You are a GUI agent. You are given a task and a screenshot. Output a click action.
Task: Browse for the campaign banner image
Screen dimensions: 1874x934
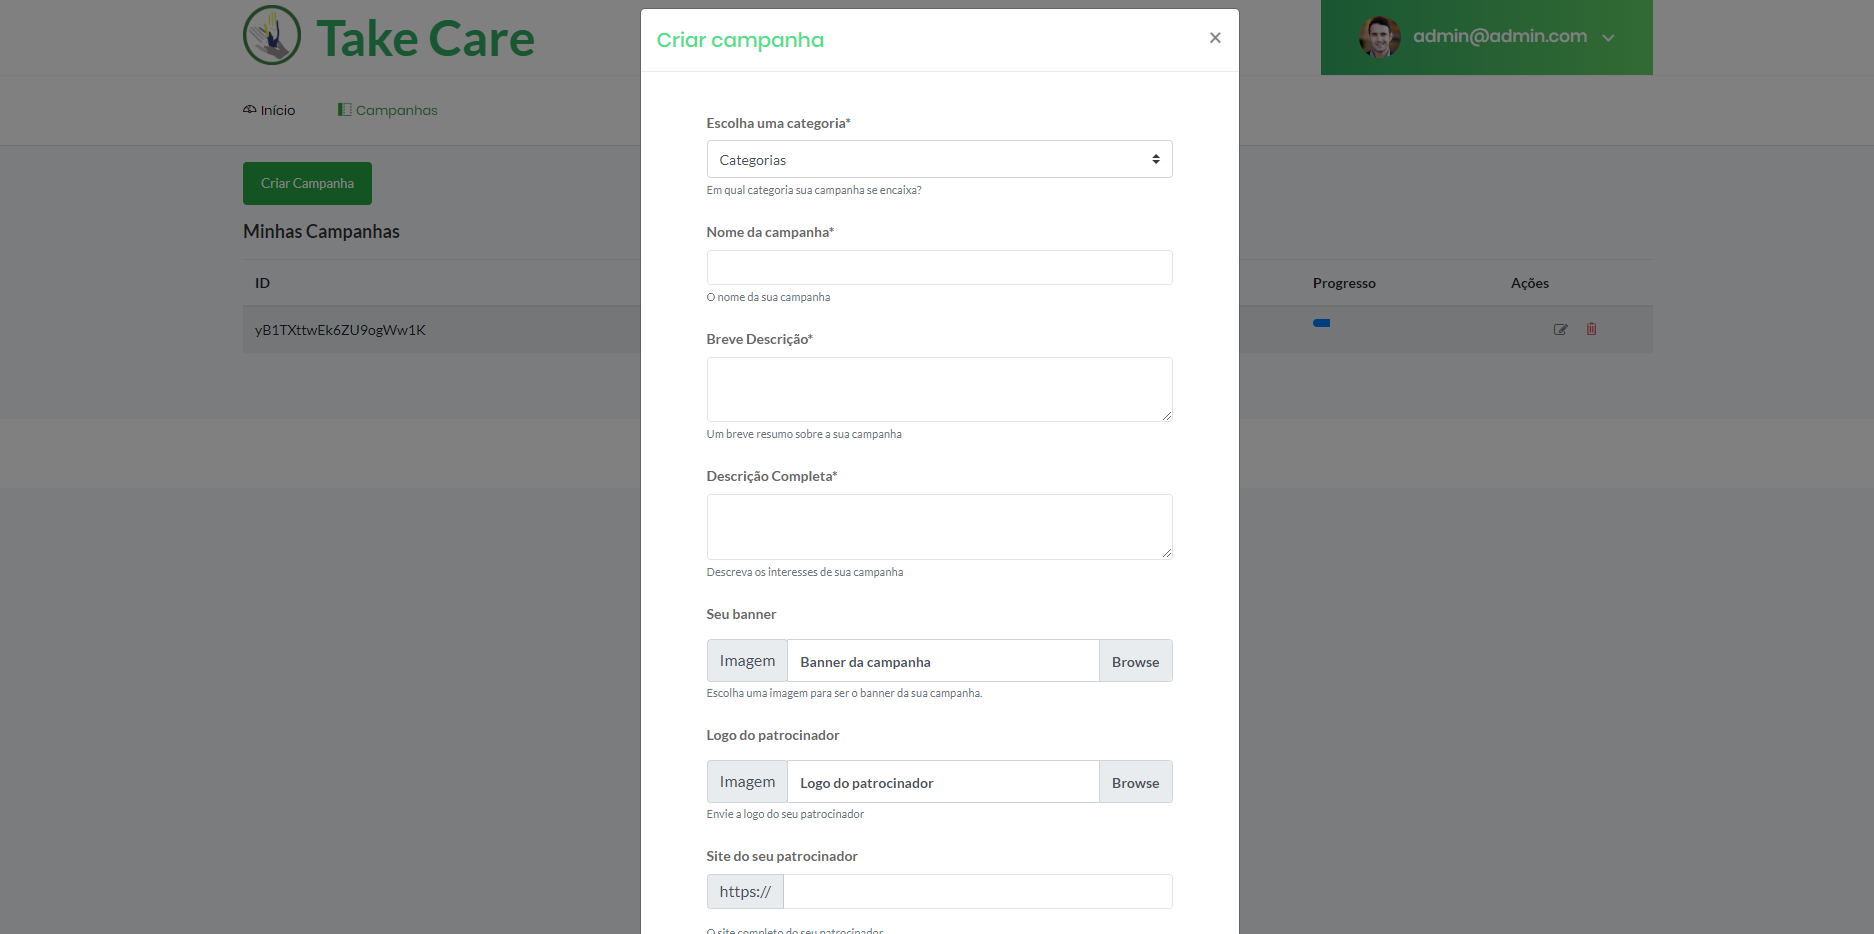[1135, 661]
